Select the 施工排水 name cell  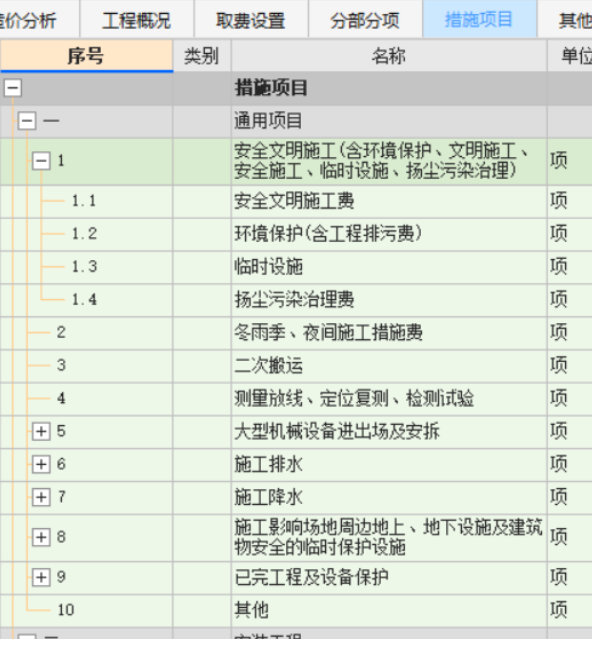click(x=389, y=464)
